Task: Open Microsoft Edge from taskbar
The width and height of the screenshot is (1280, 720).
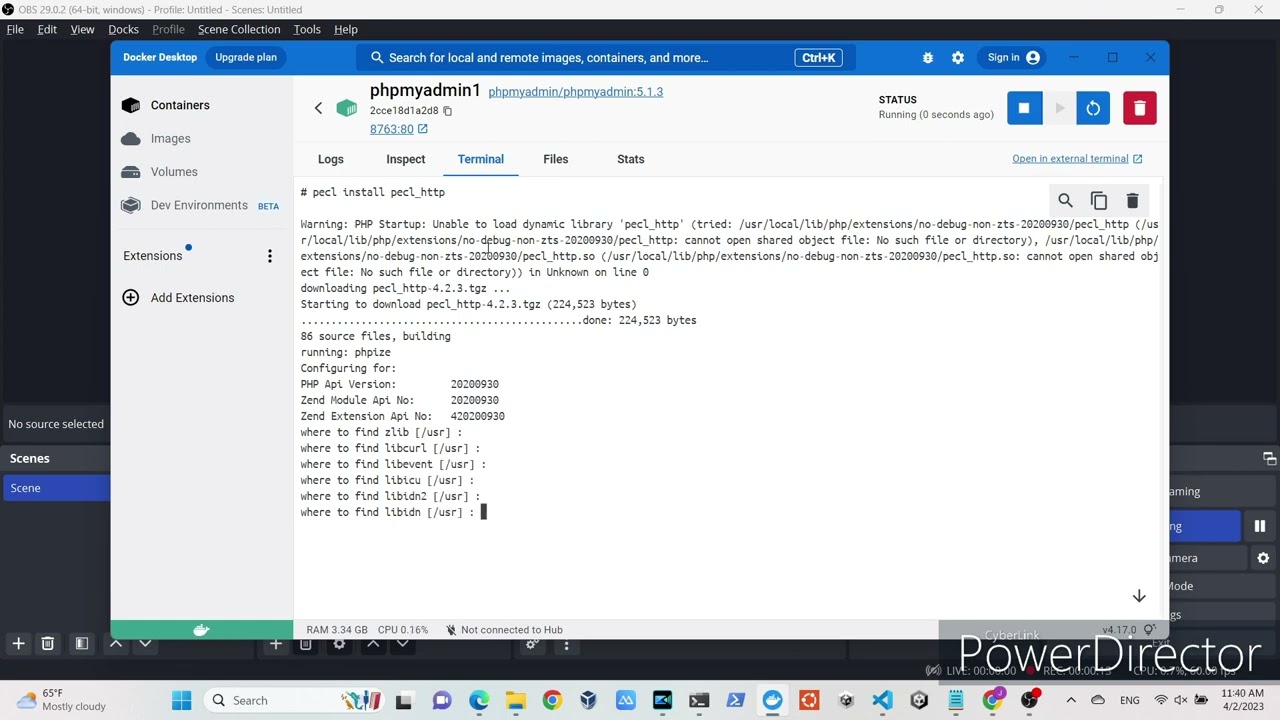Action: click(478, 701)
